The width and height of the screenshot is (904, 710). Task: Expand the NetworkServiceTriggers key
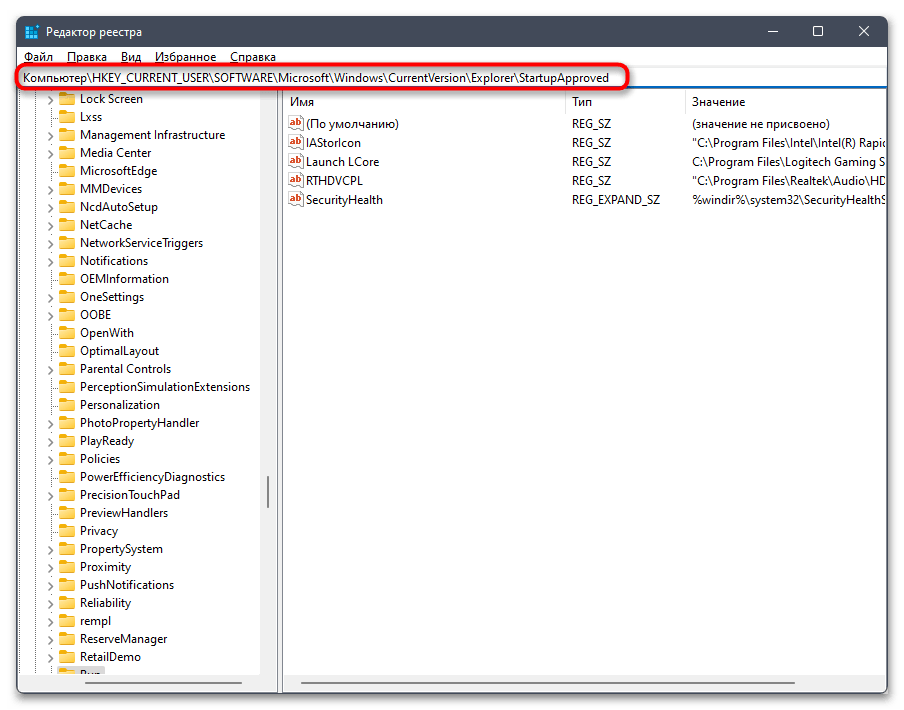50,244
